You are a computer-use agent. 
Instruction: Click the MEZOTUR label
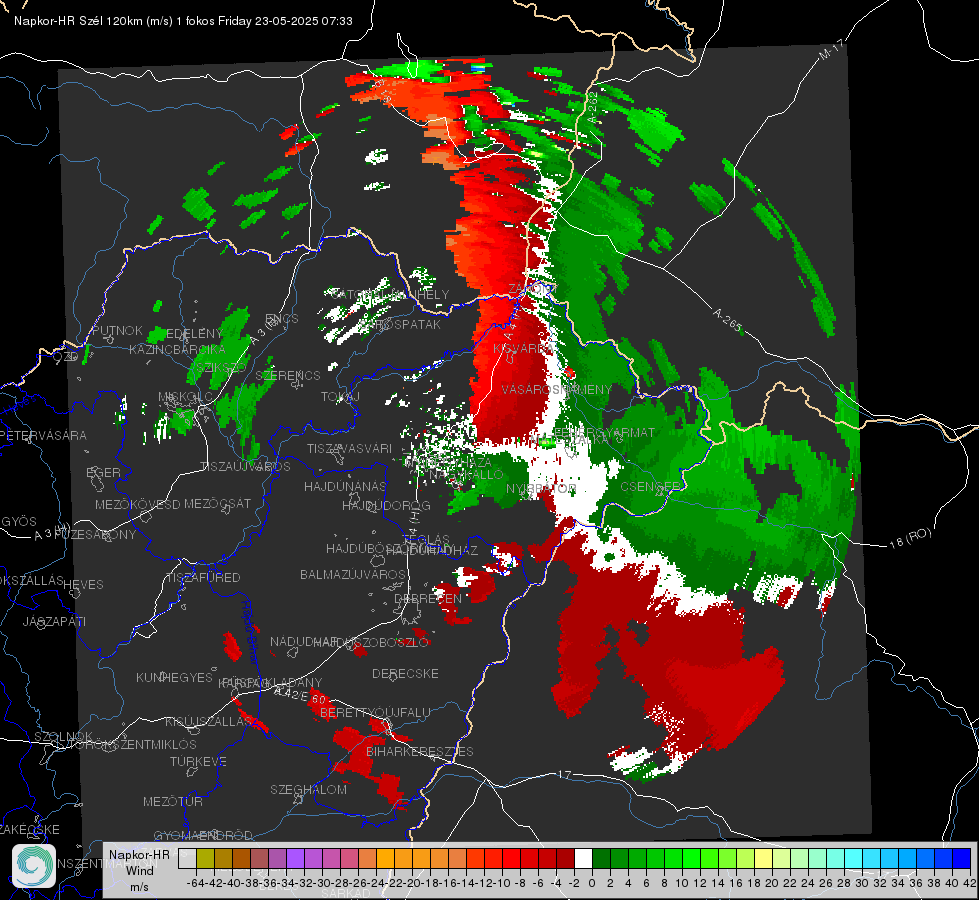tap(172, 801)
